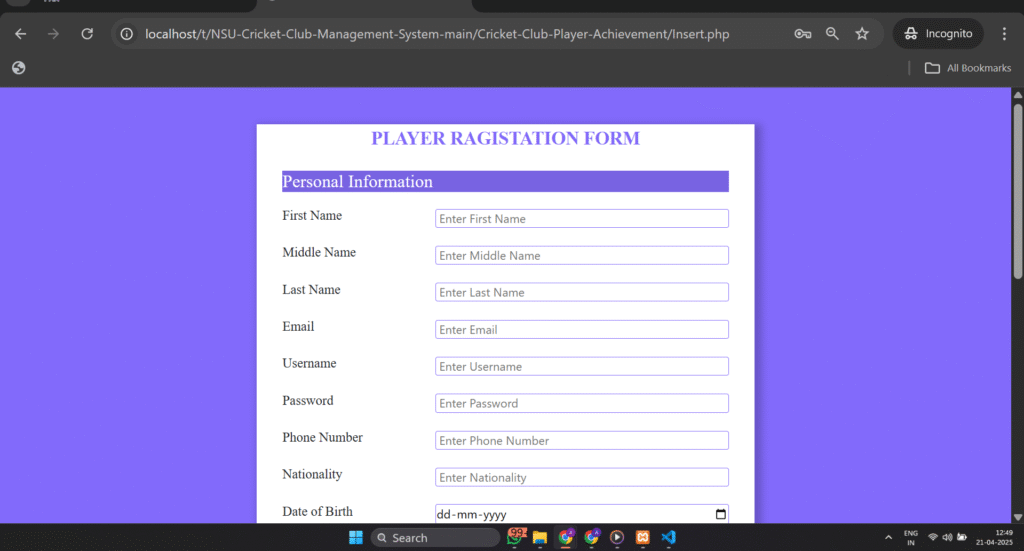This screenshot has height=551, width=1024.
Task: Click the PLAYER RAGISTATION FORM title
Action: 505,138
